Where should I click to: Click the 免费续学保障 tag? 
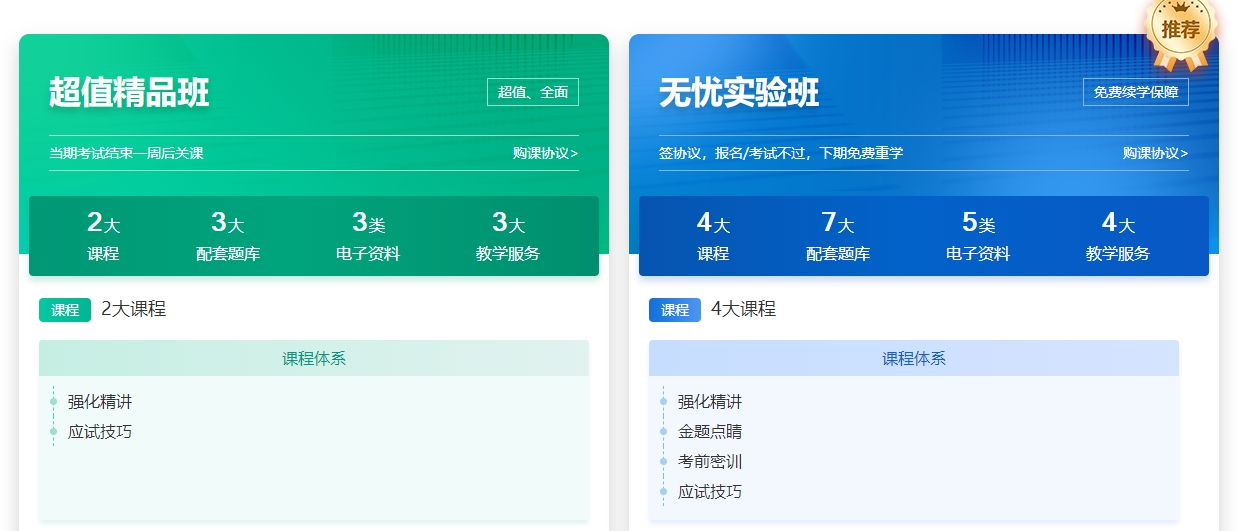[1135, 92]
